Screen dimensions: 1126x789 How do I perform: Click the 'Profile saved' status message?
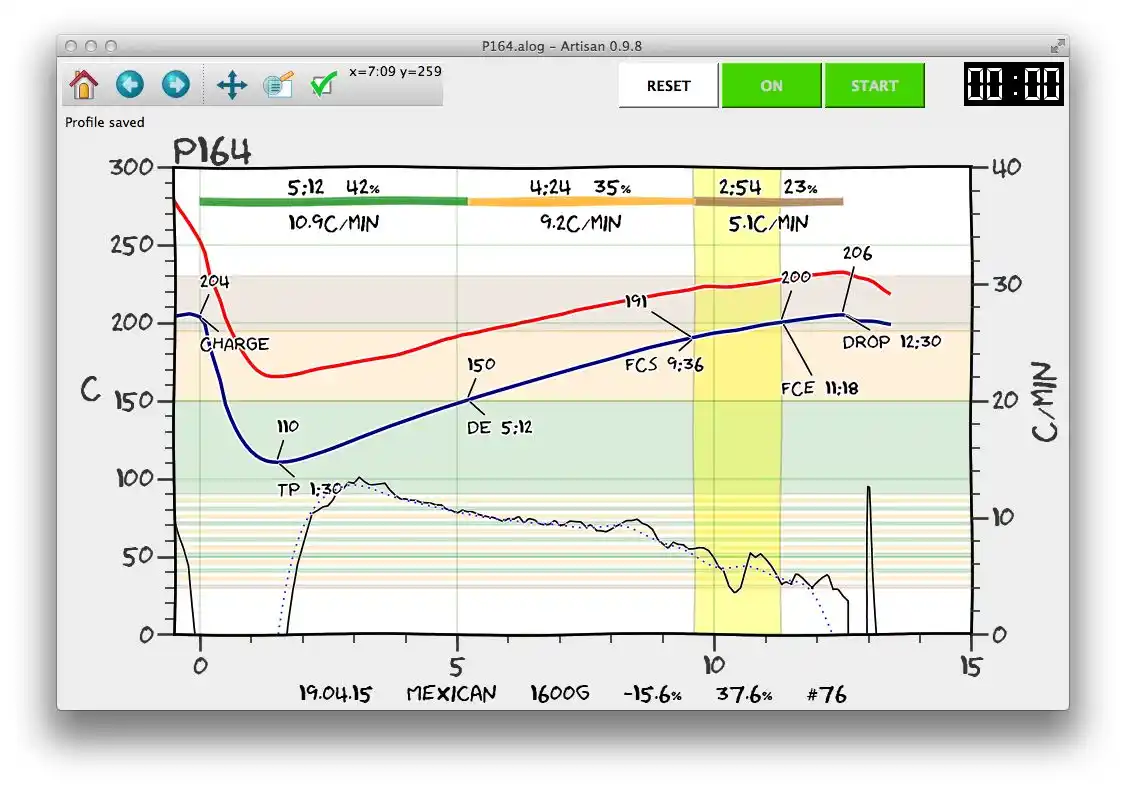tap(105, 122)
